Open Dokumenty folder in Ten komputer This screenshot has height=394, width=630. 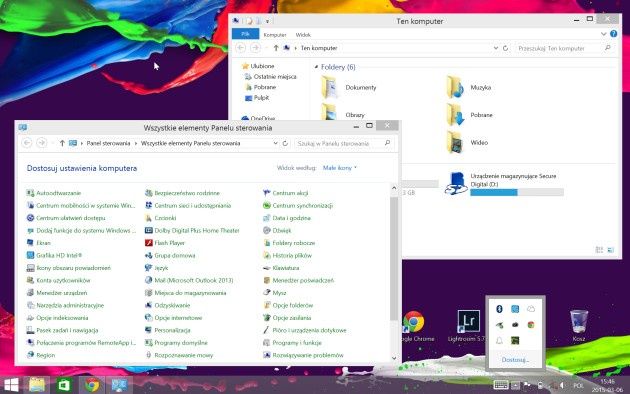coord(349,87)
